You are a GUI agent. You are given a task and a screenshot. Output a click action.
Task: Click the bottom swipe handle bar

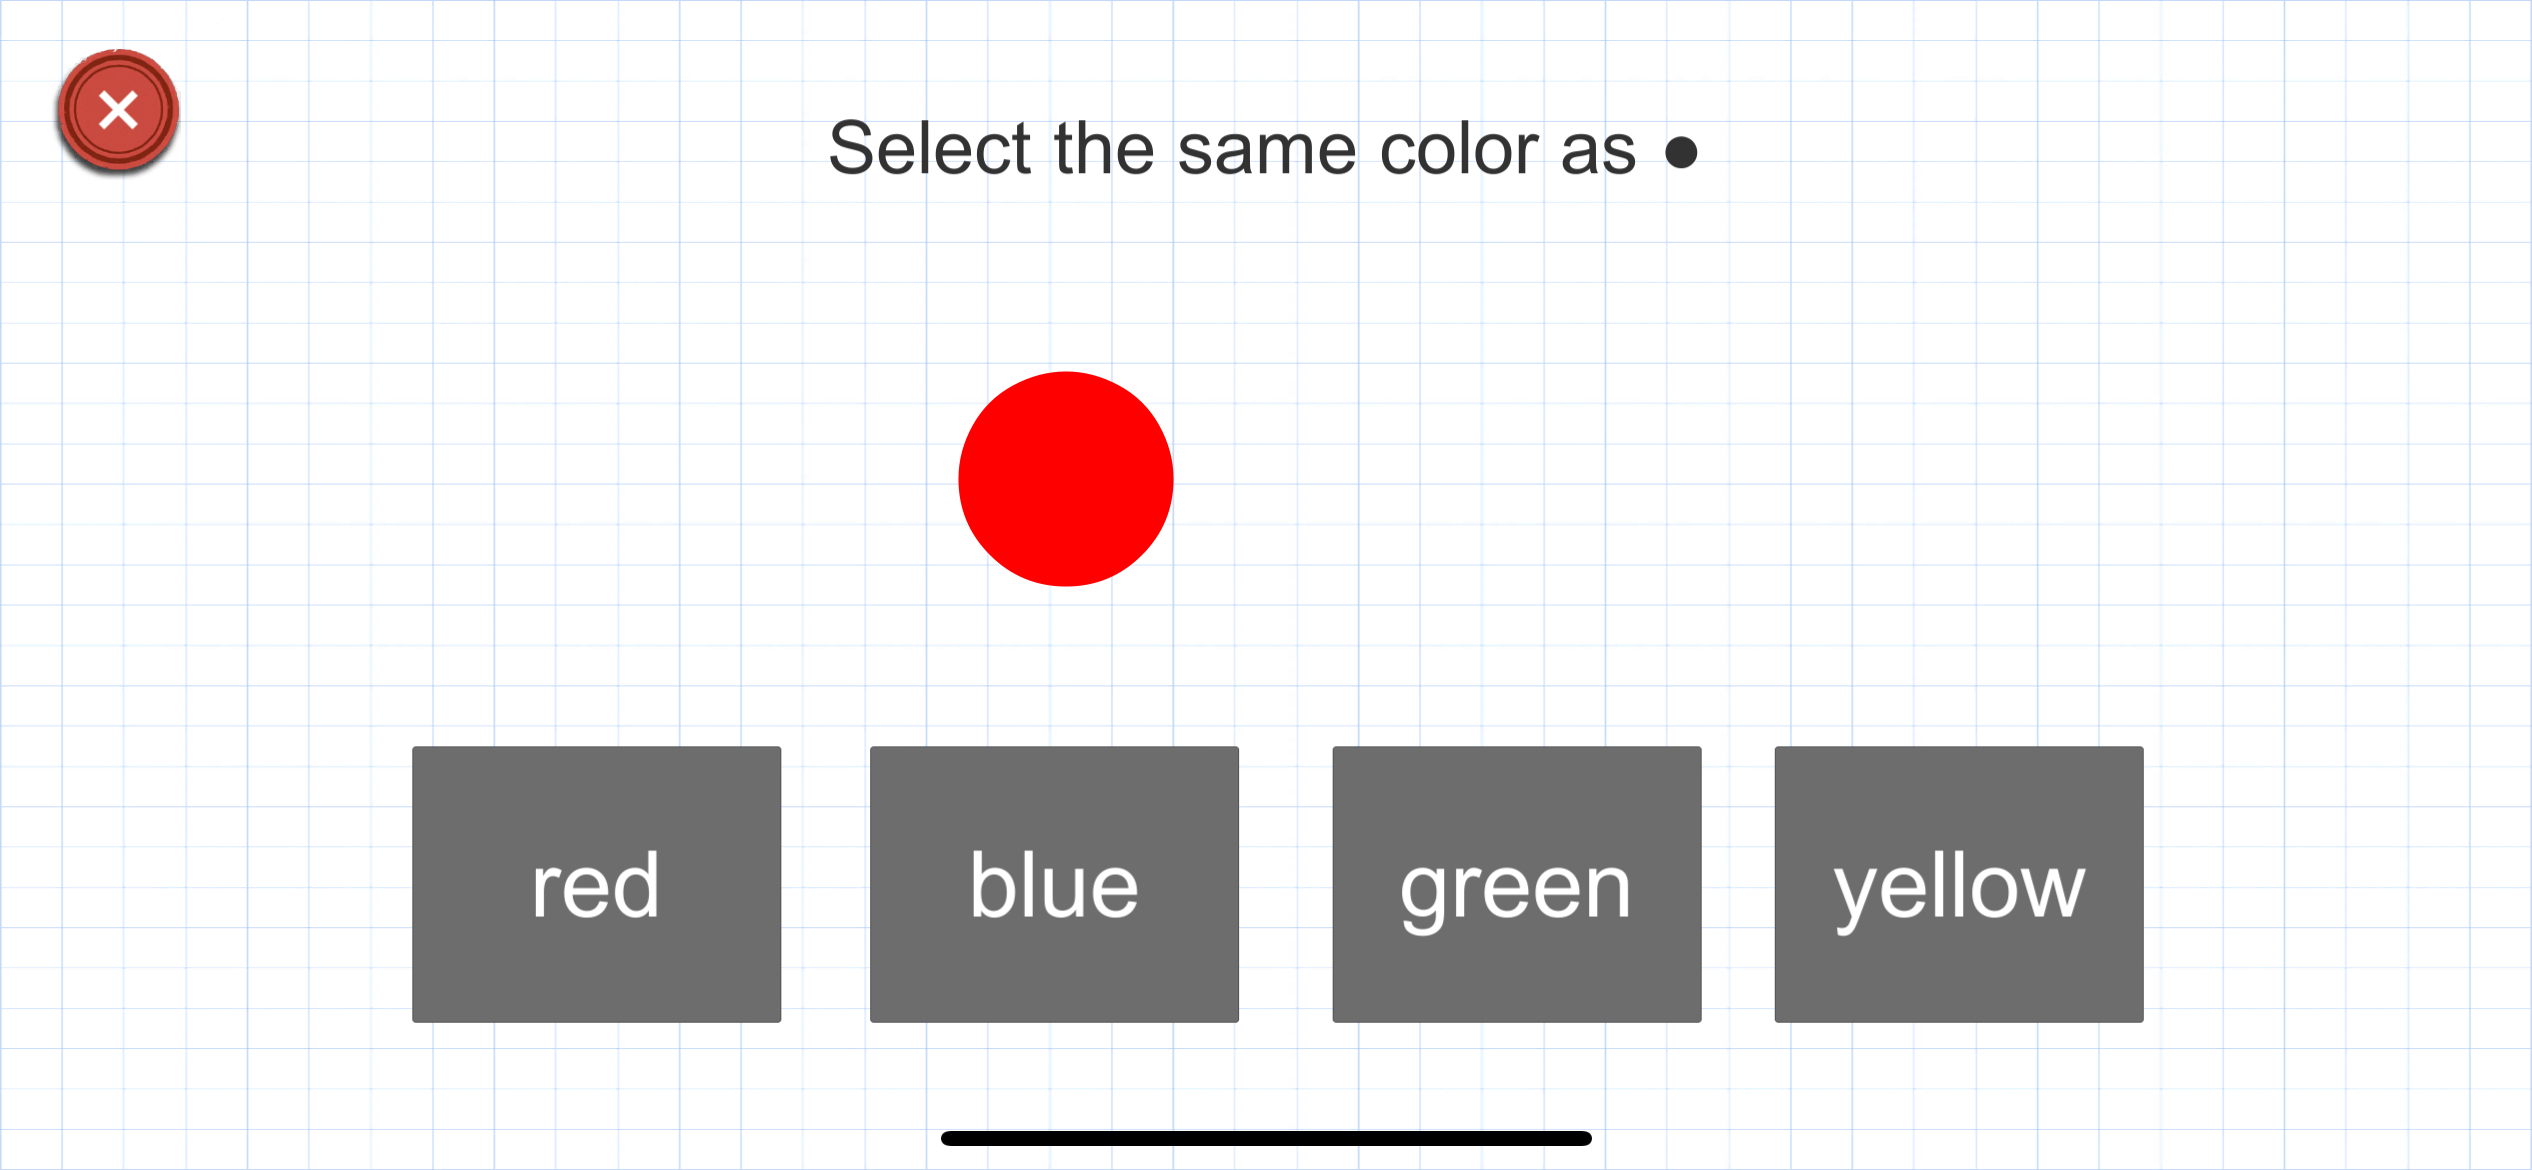[x=1266, y=1138]
